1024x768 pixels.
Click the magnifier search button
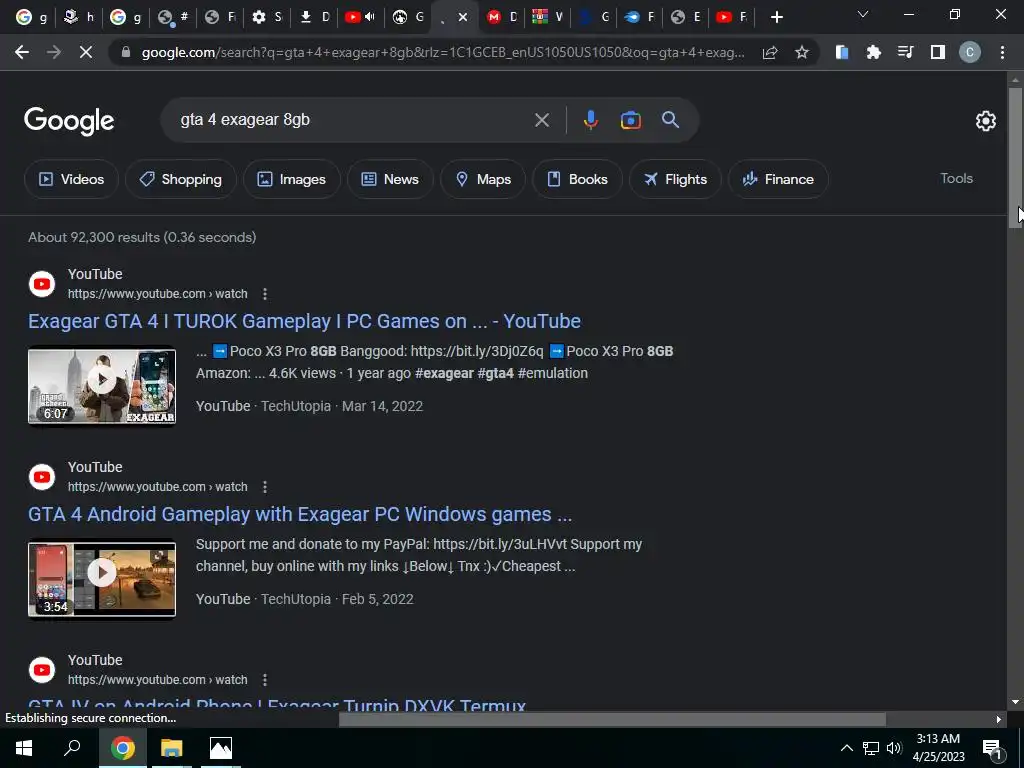[670, 120]
